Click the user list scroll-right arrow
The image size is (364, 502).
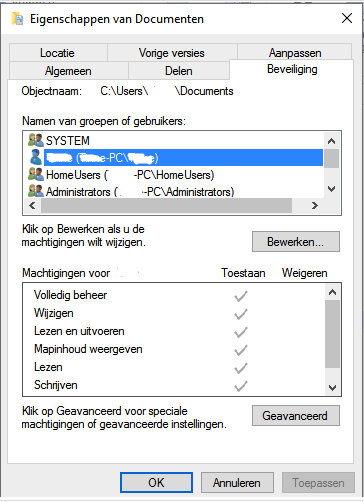click(x=314, y=206)
